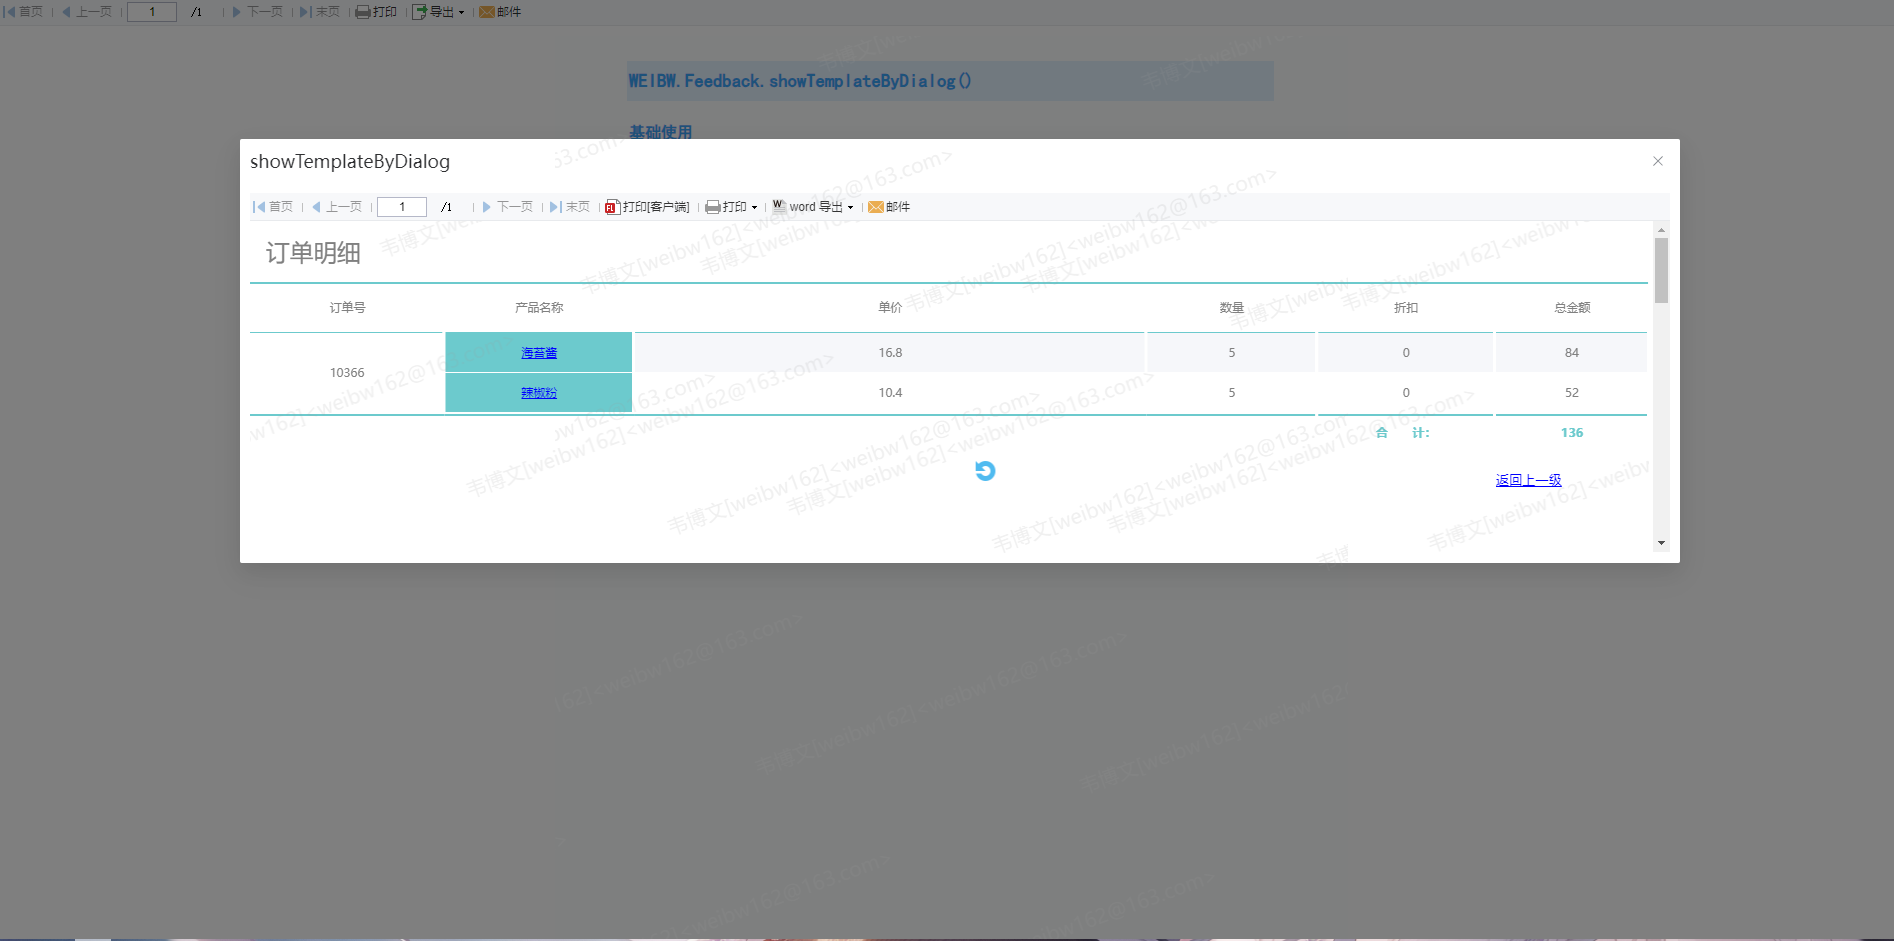Click the 数量 column header
The image size is (1894, 941).
[1231, 308]
